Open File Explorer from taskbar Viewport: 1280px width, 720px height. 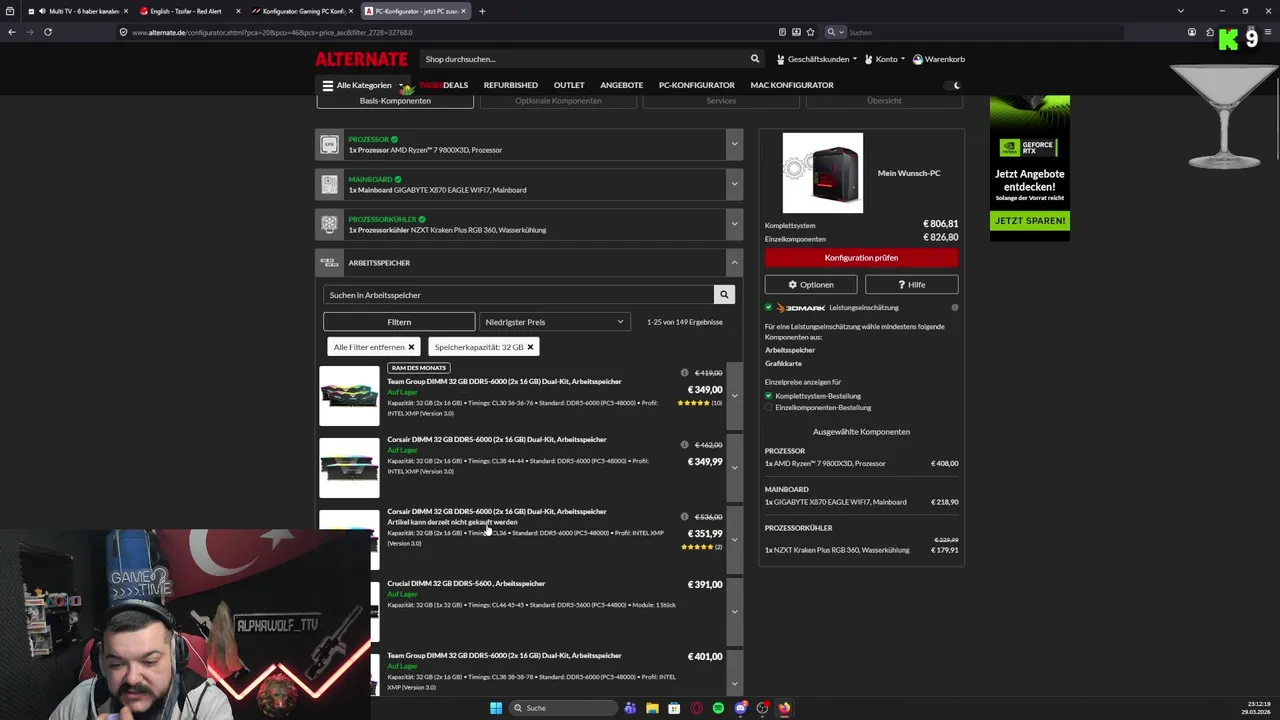[652, 708]
